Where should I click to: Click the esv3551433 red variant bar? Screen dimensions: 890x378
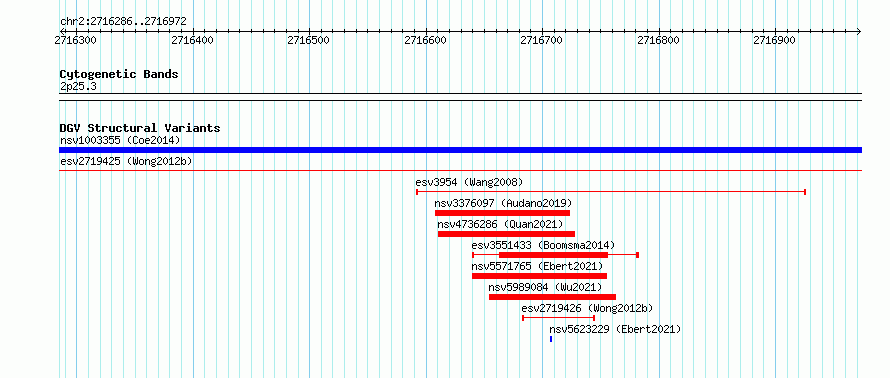point(553,255)
